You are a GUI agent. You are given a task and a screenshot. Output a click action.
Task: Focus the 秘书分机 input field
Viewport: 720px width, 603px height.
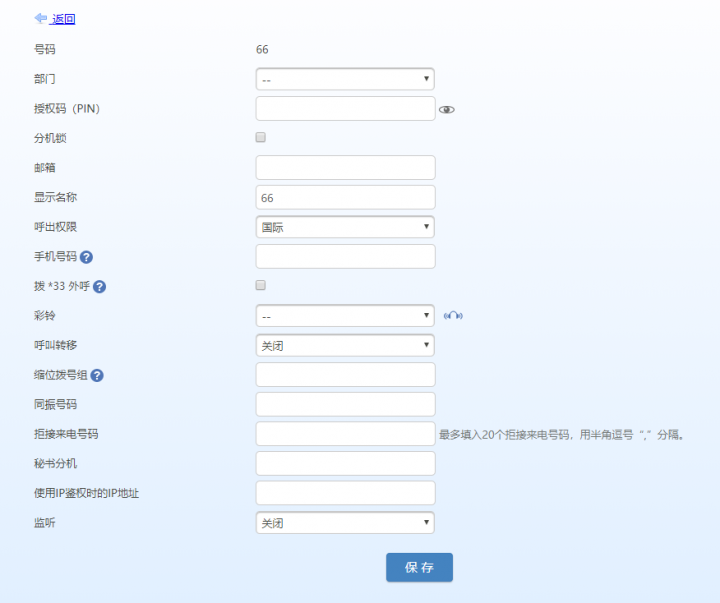tap(345, 463)
